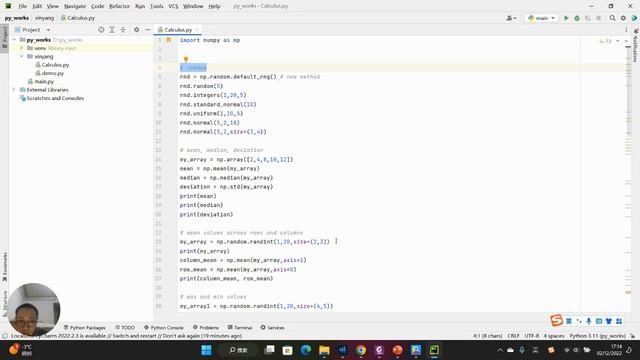Jump to next highlighted error arrow
Image resolution: width=640 pixels, height=360 pixels.
tap(626, 41)
